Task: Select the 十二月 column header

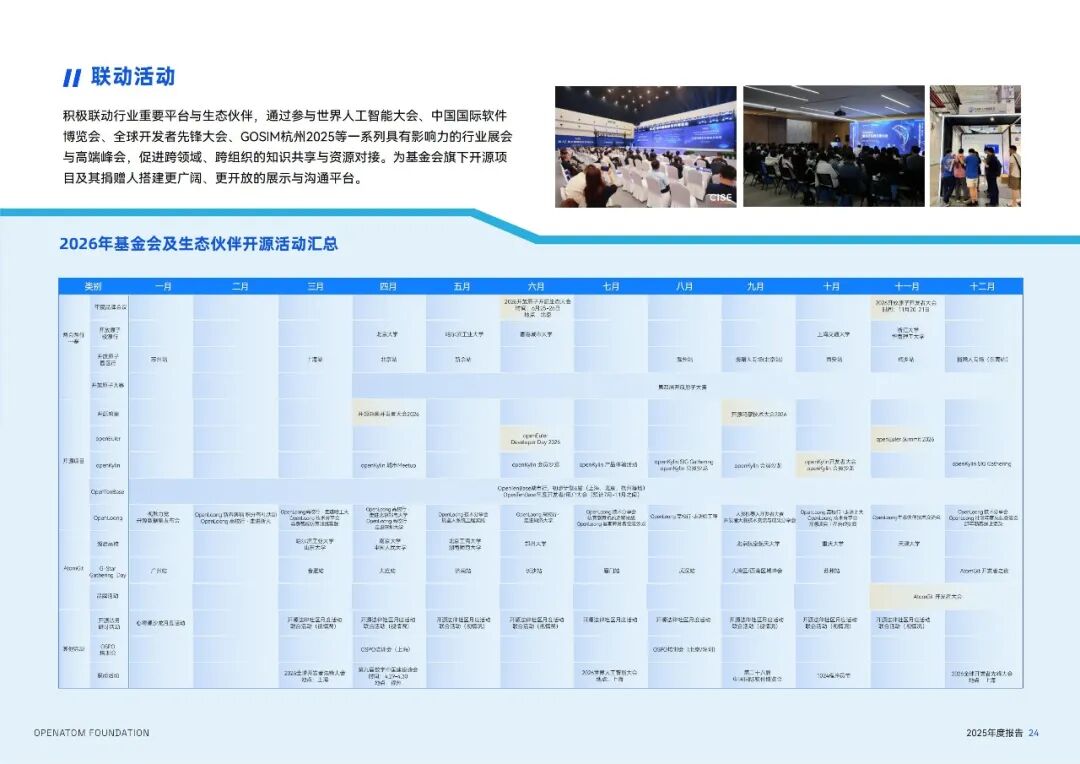Action: click(x=982, y=286)
